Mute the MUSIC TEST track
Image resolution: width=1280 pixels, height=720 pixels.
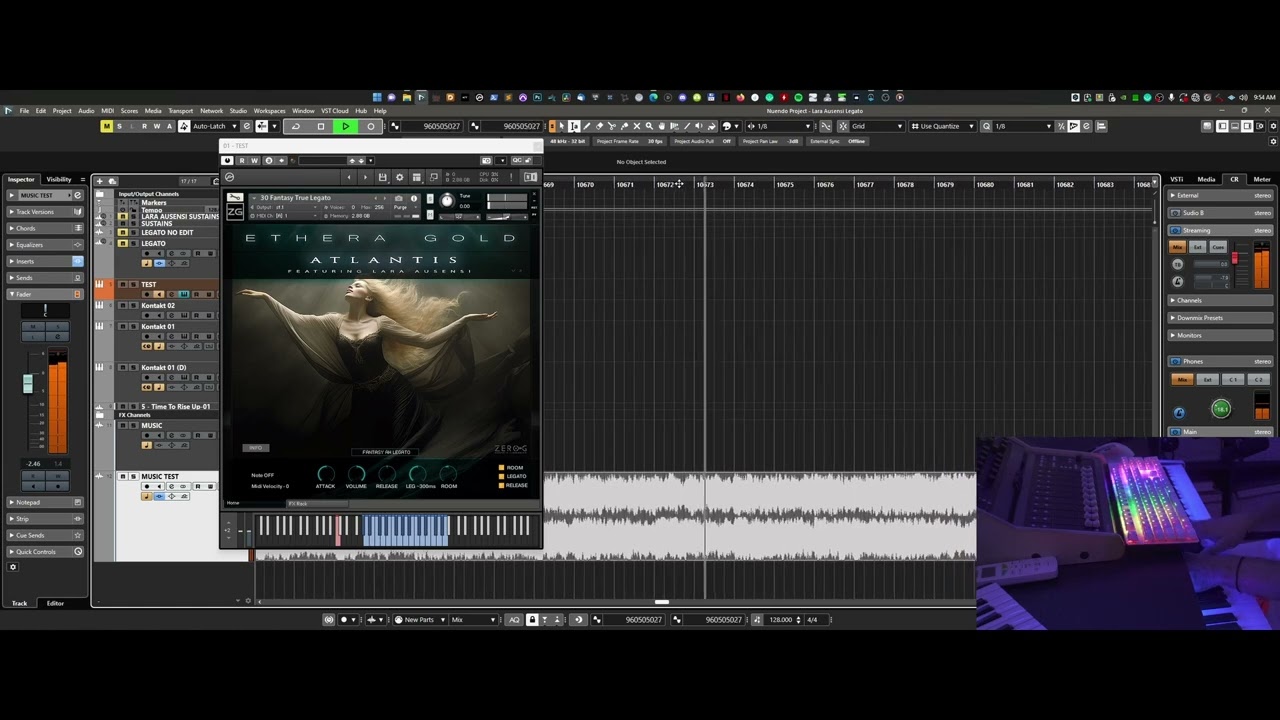click(123, 476)
